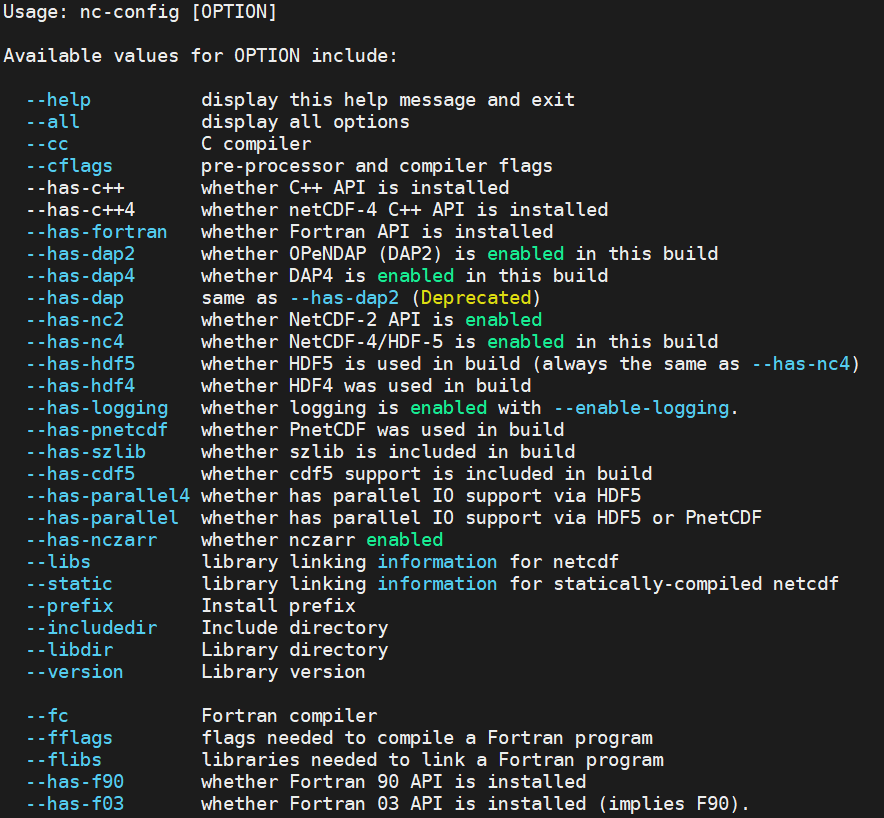This screenshot has height=818, width=884.
Task: Click the --static option text
Action: coord(69,583)
